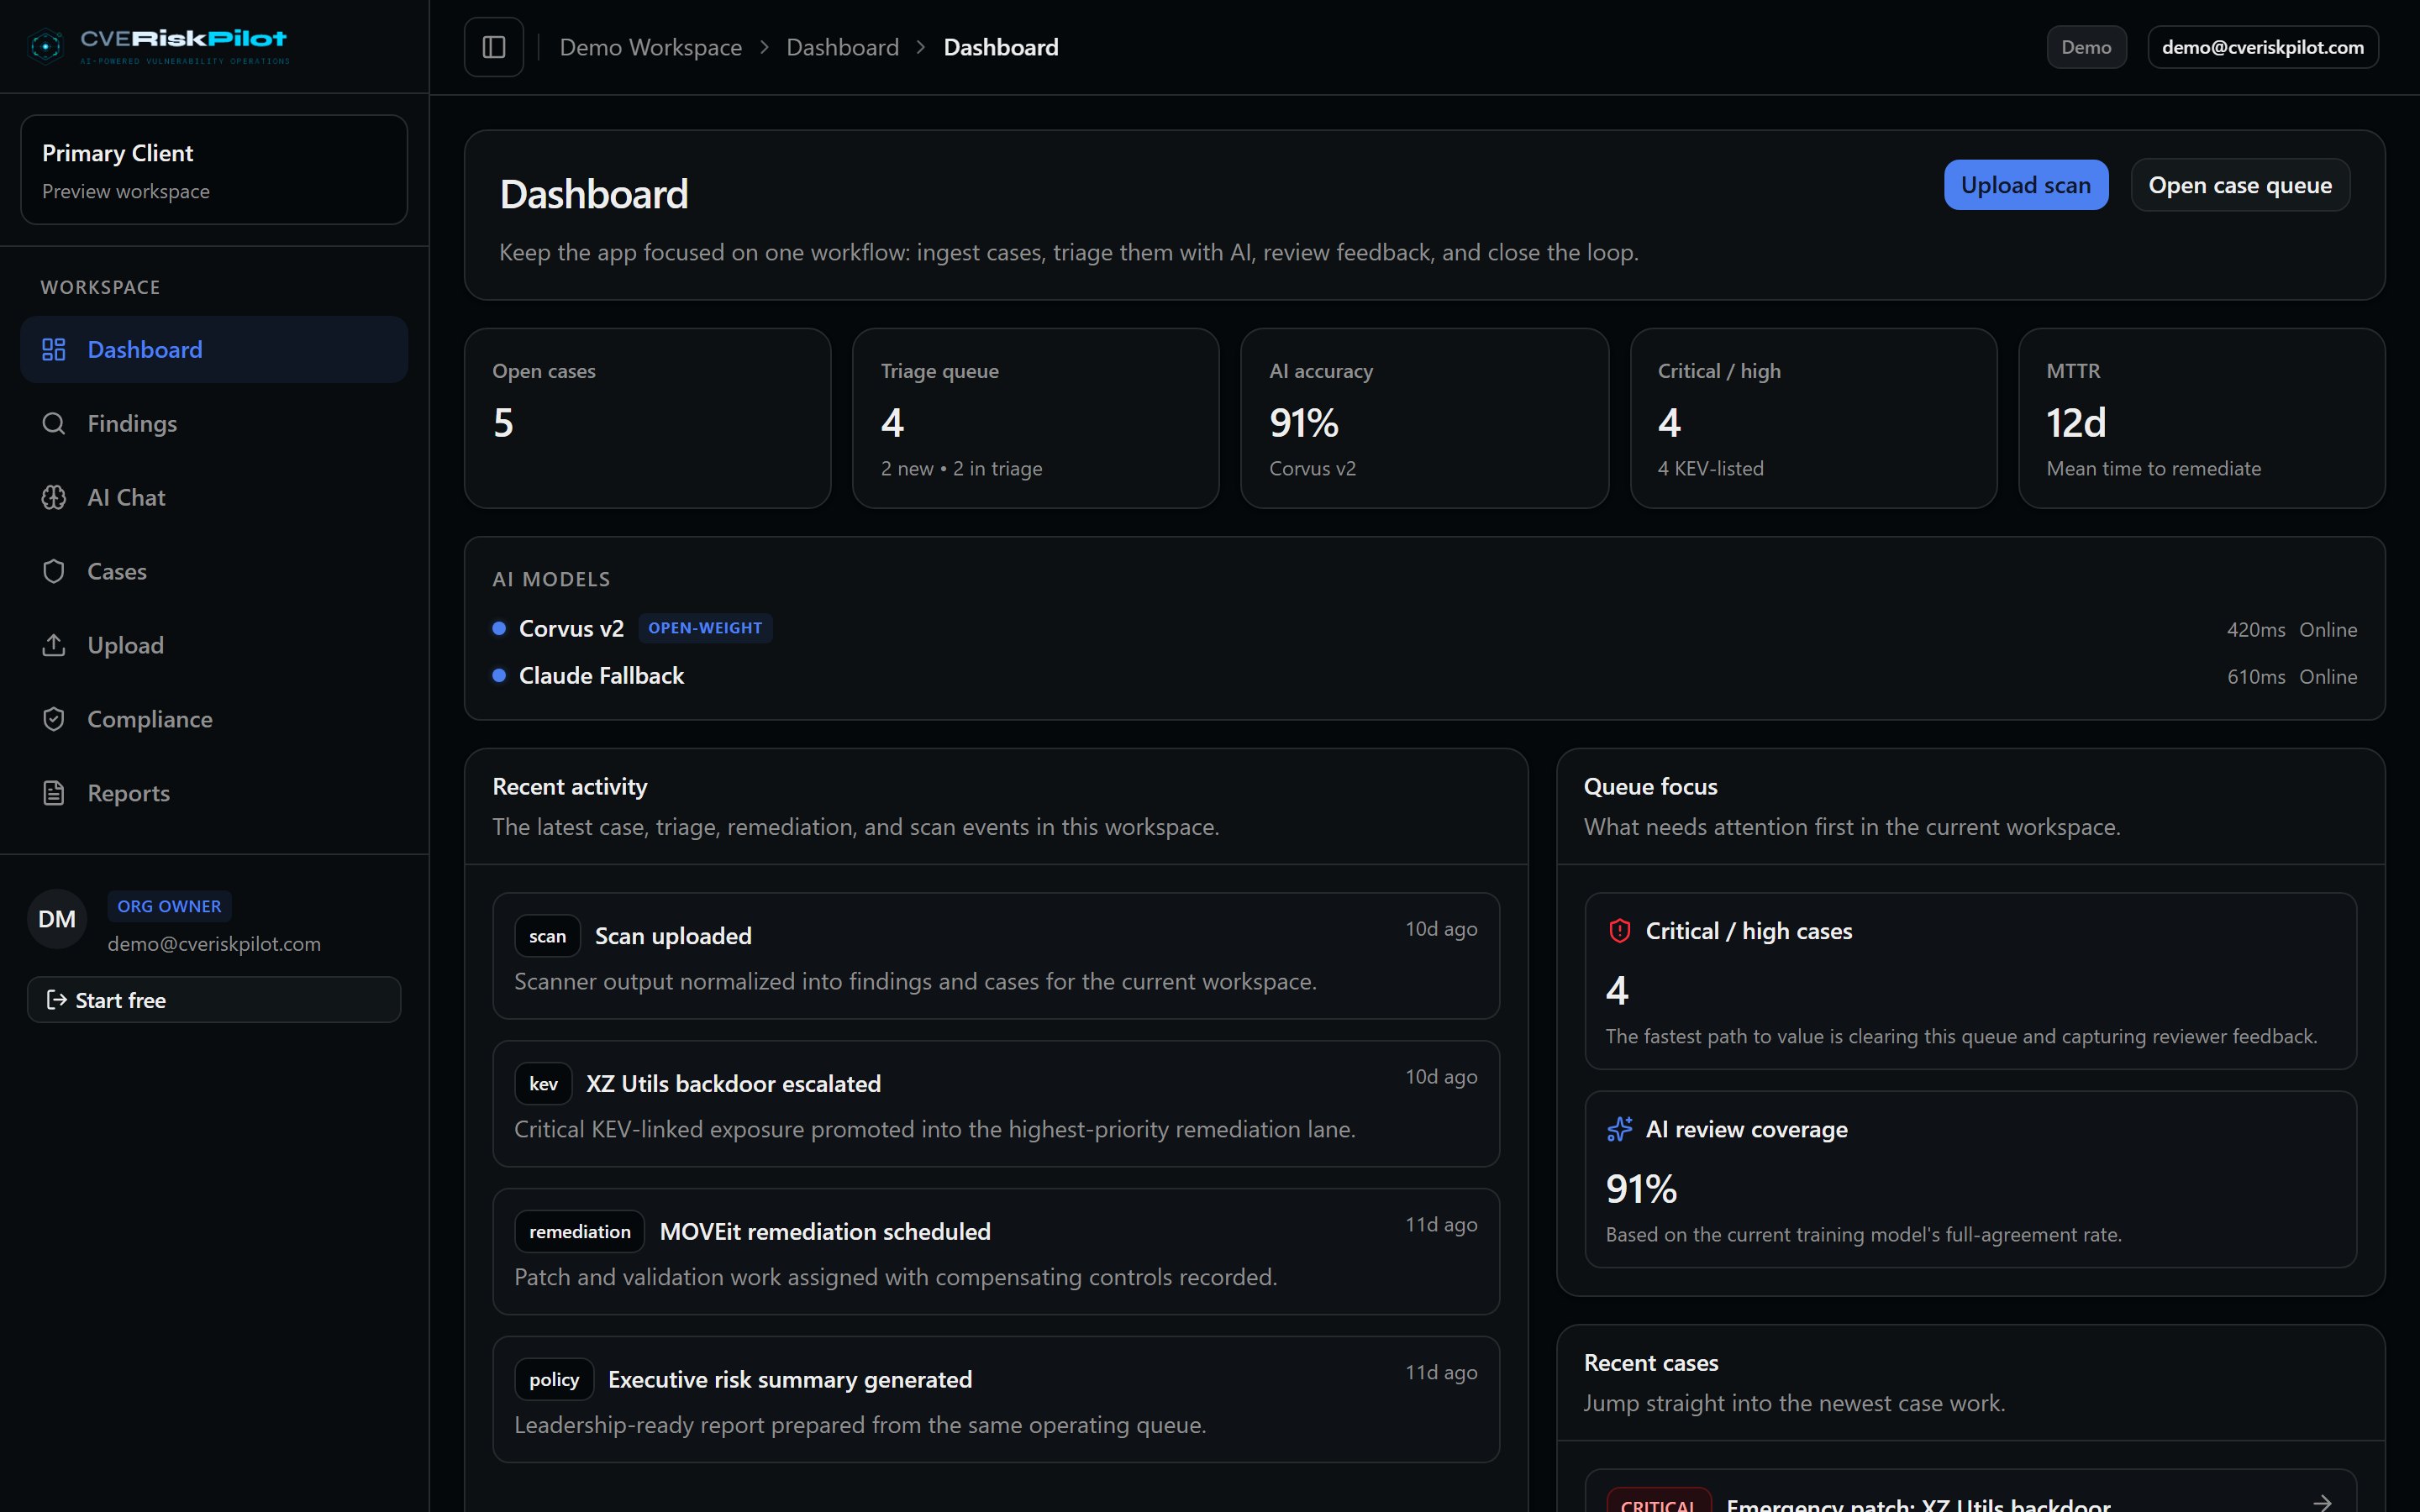Click the Reports document icon
The image size is (2420, 1512).
(54, 793)
